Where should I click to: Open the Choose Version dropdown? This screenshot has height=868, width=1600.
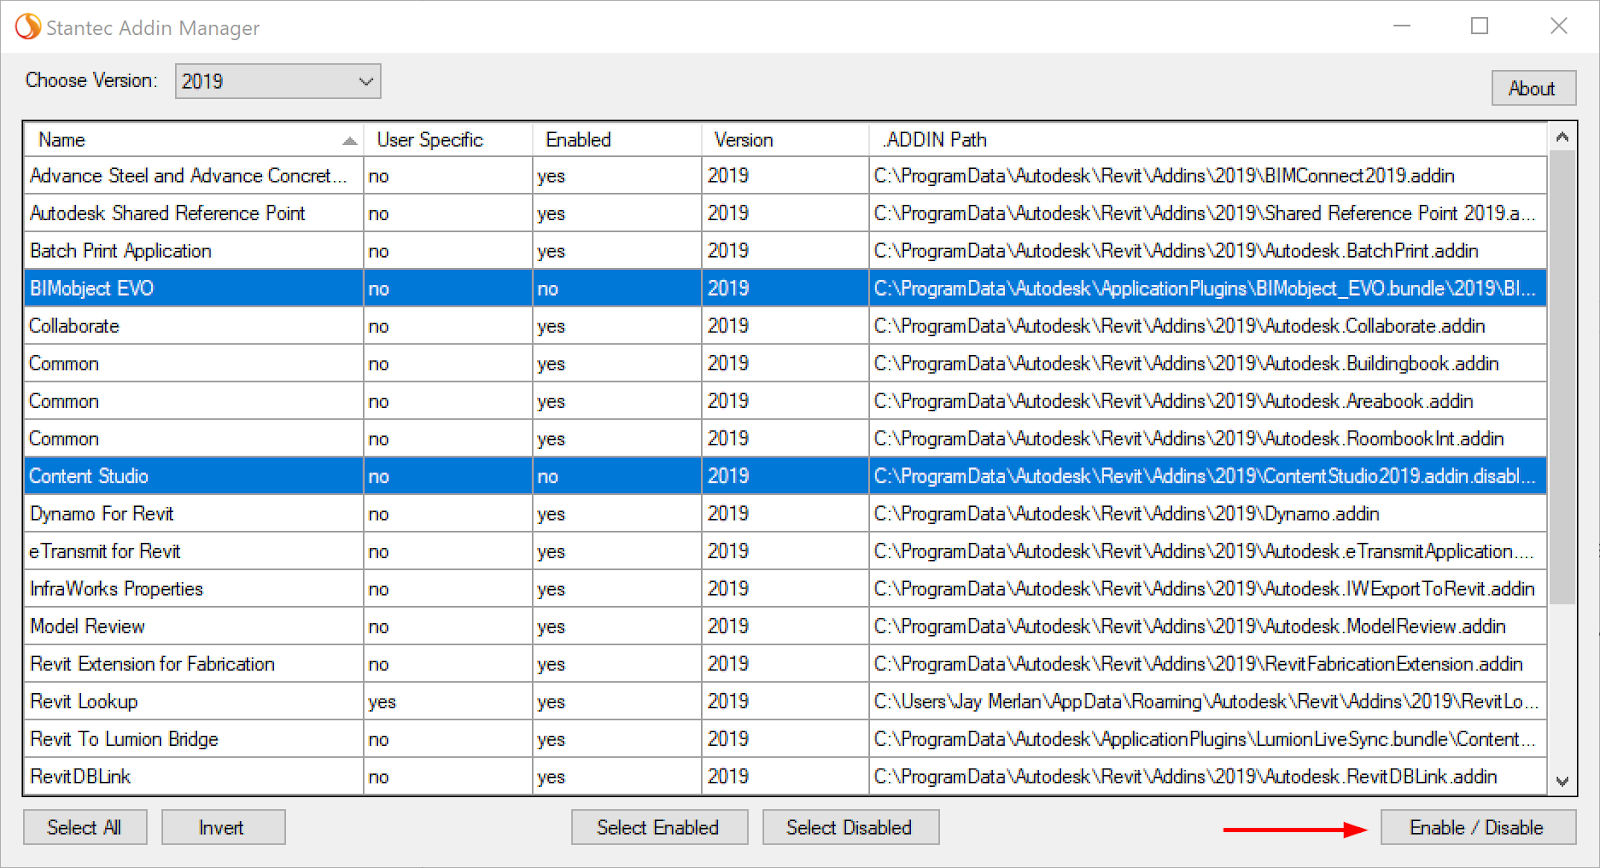[278, 81]
